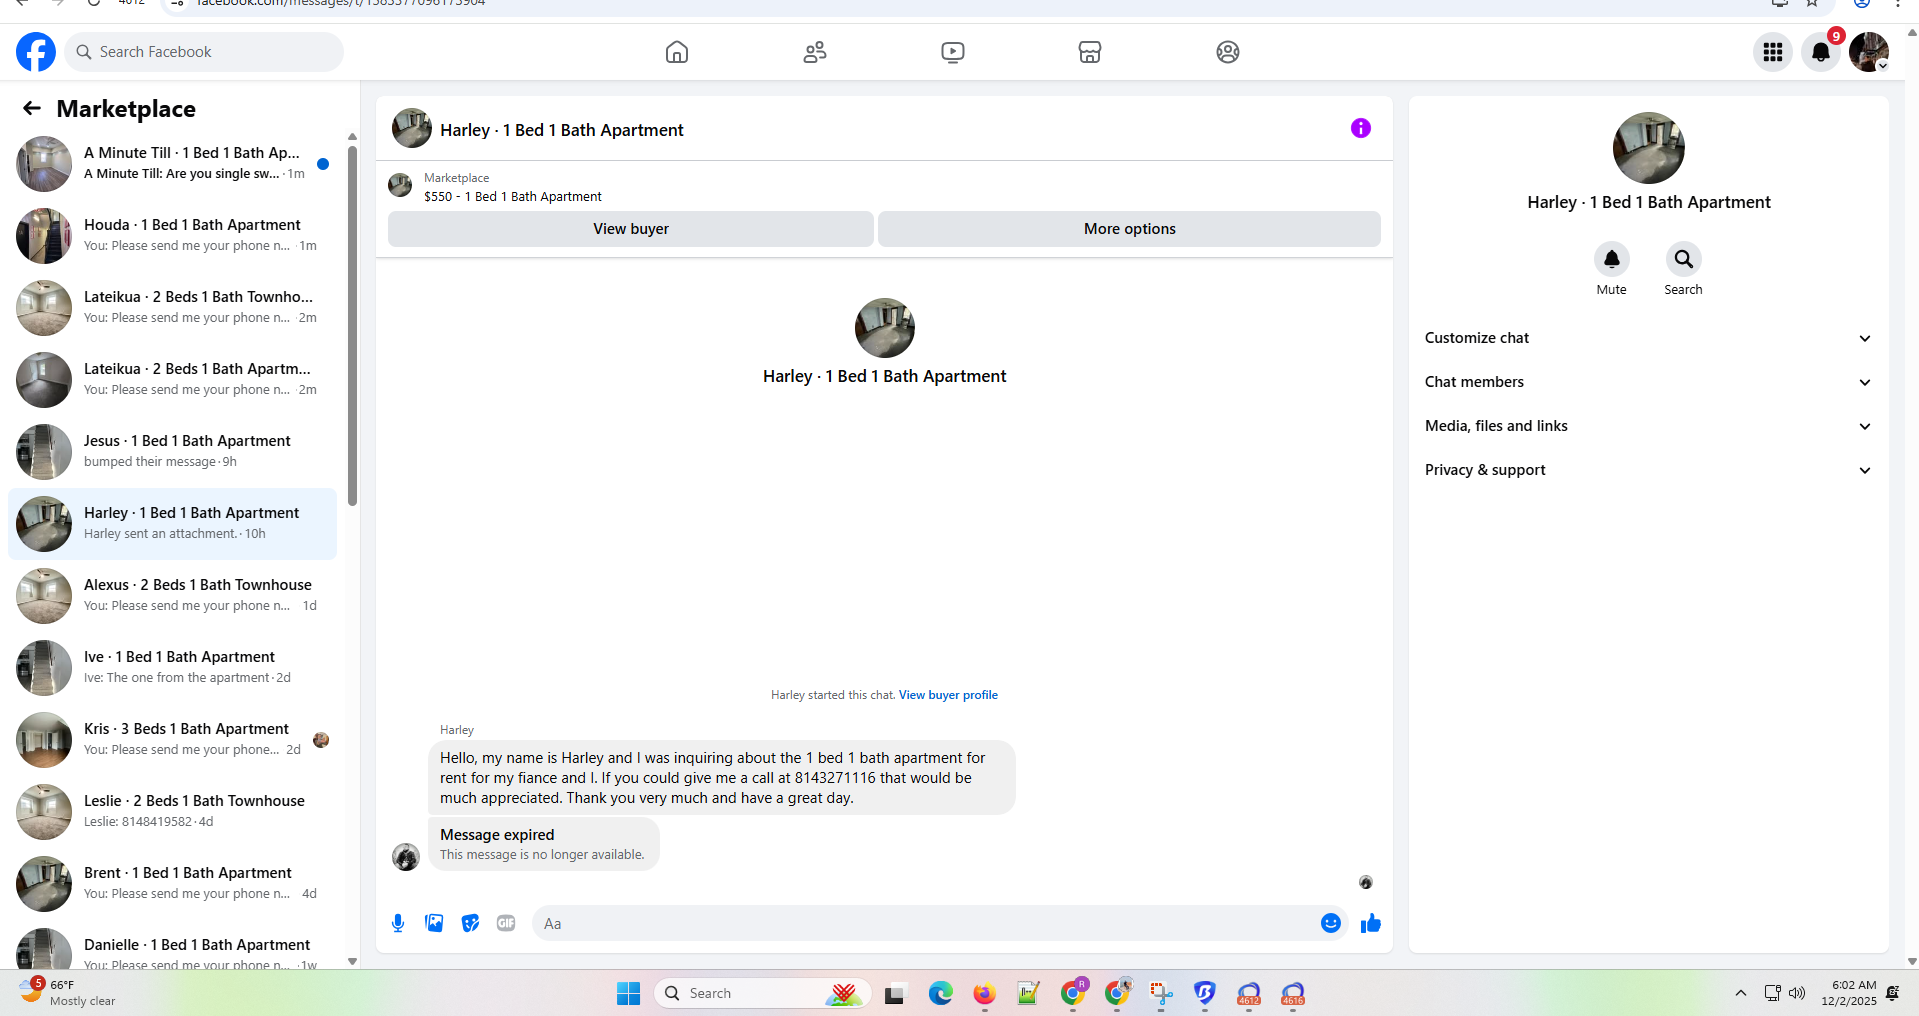Send a thumbs up like

click(x=1371, y=923)
